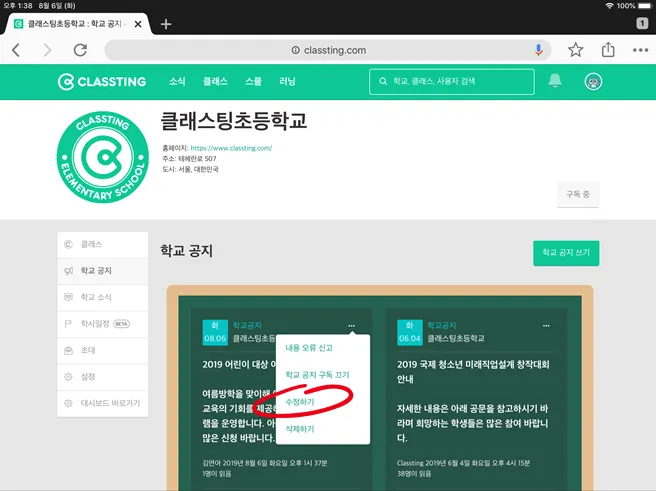Open the more menu on the 08.06 notice
This screenshot has height=491, width=656.
tap(351, 325)
